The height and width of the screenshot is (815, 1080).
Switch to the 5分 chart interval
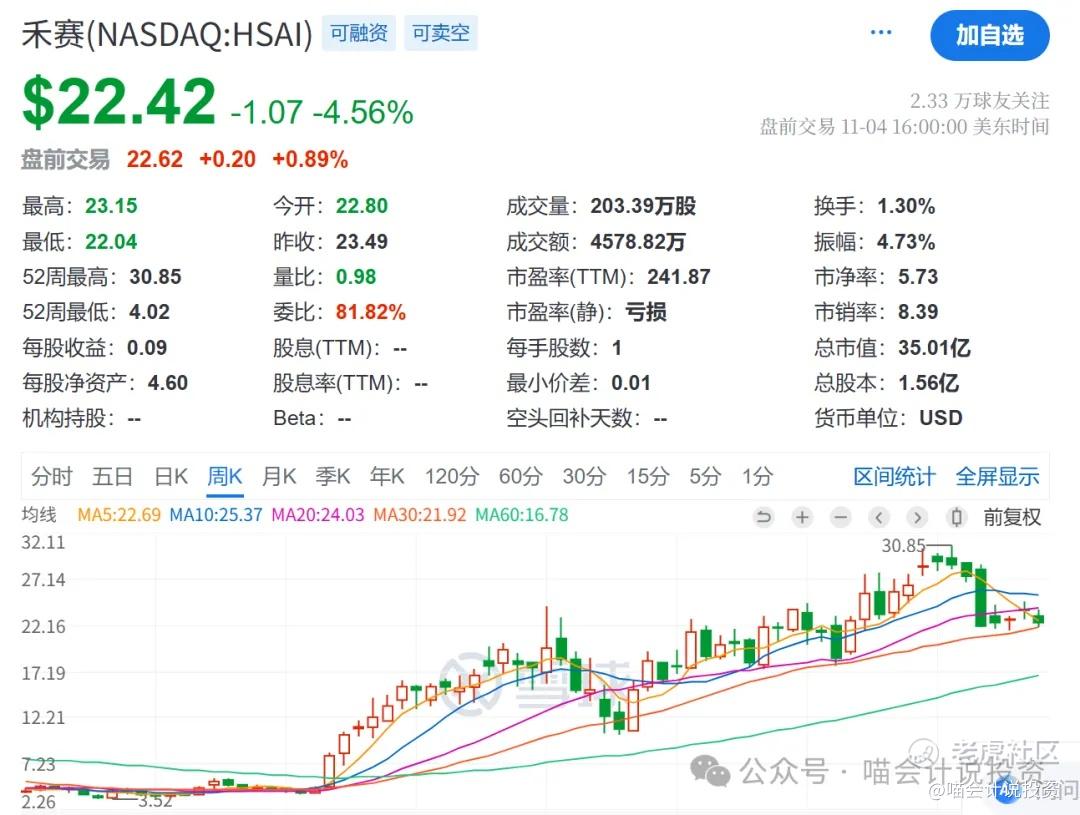tap(705, 476)
